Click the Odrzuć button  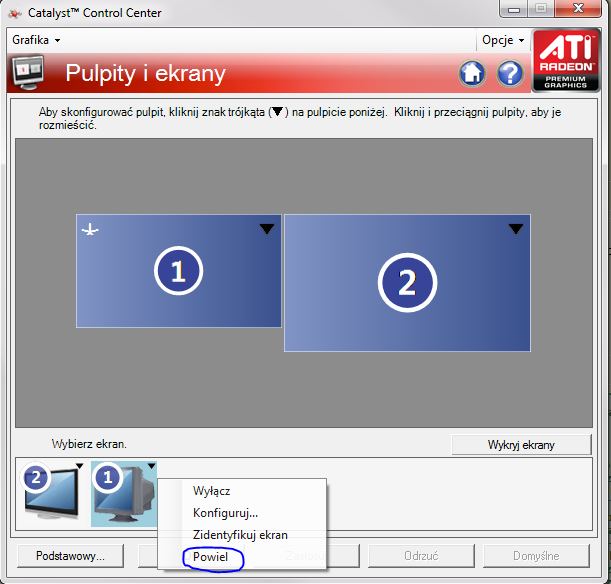click(x=421, y=556)
